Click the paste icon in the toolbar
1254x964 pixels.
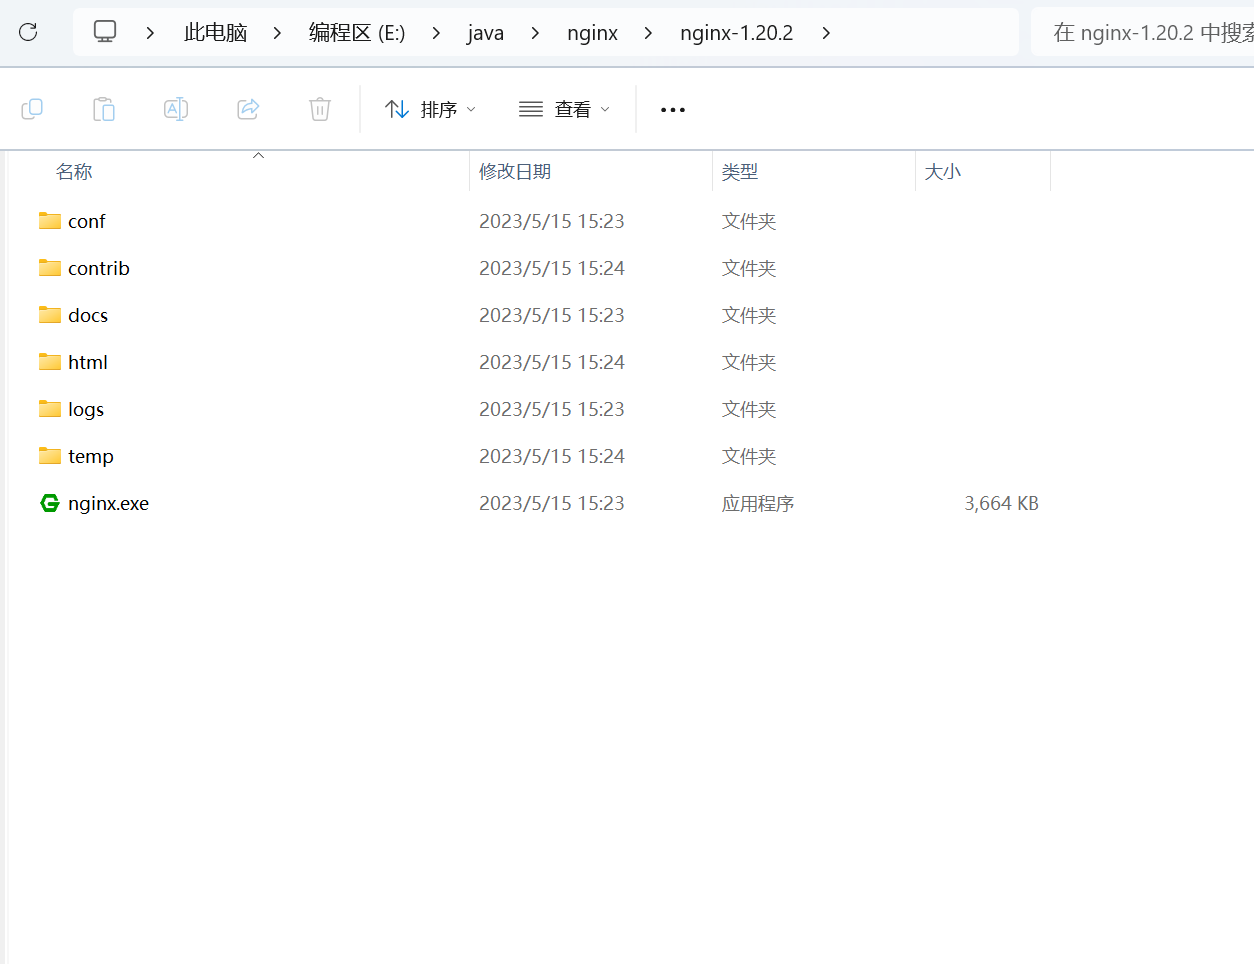coord(104,109)
